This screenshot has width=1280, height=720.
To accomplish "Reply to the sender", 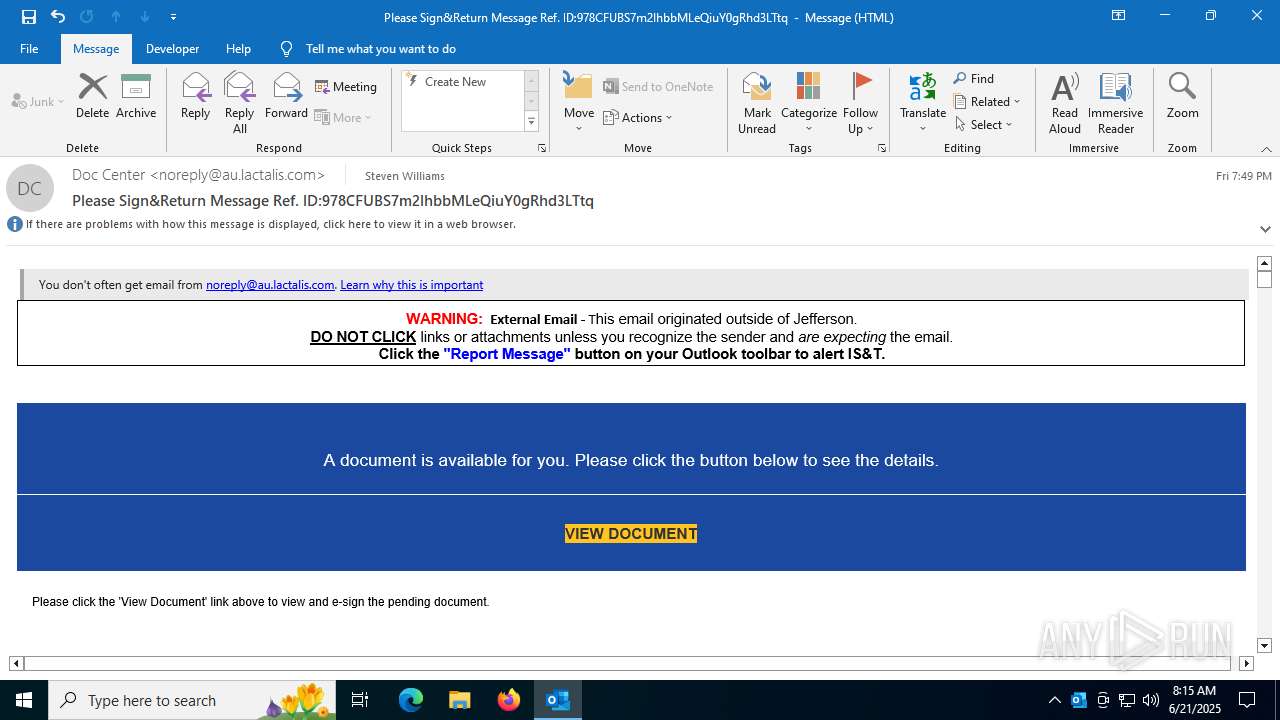I will coord(196,97).
